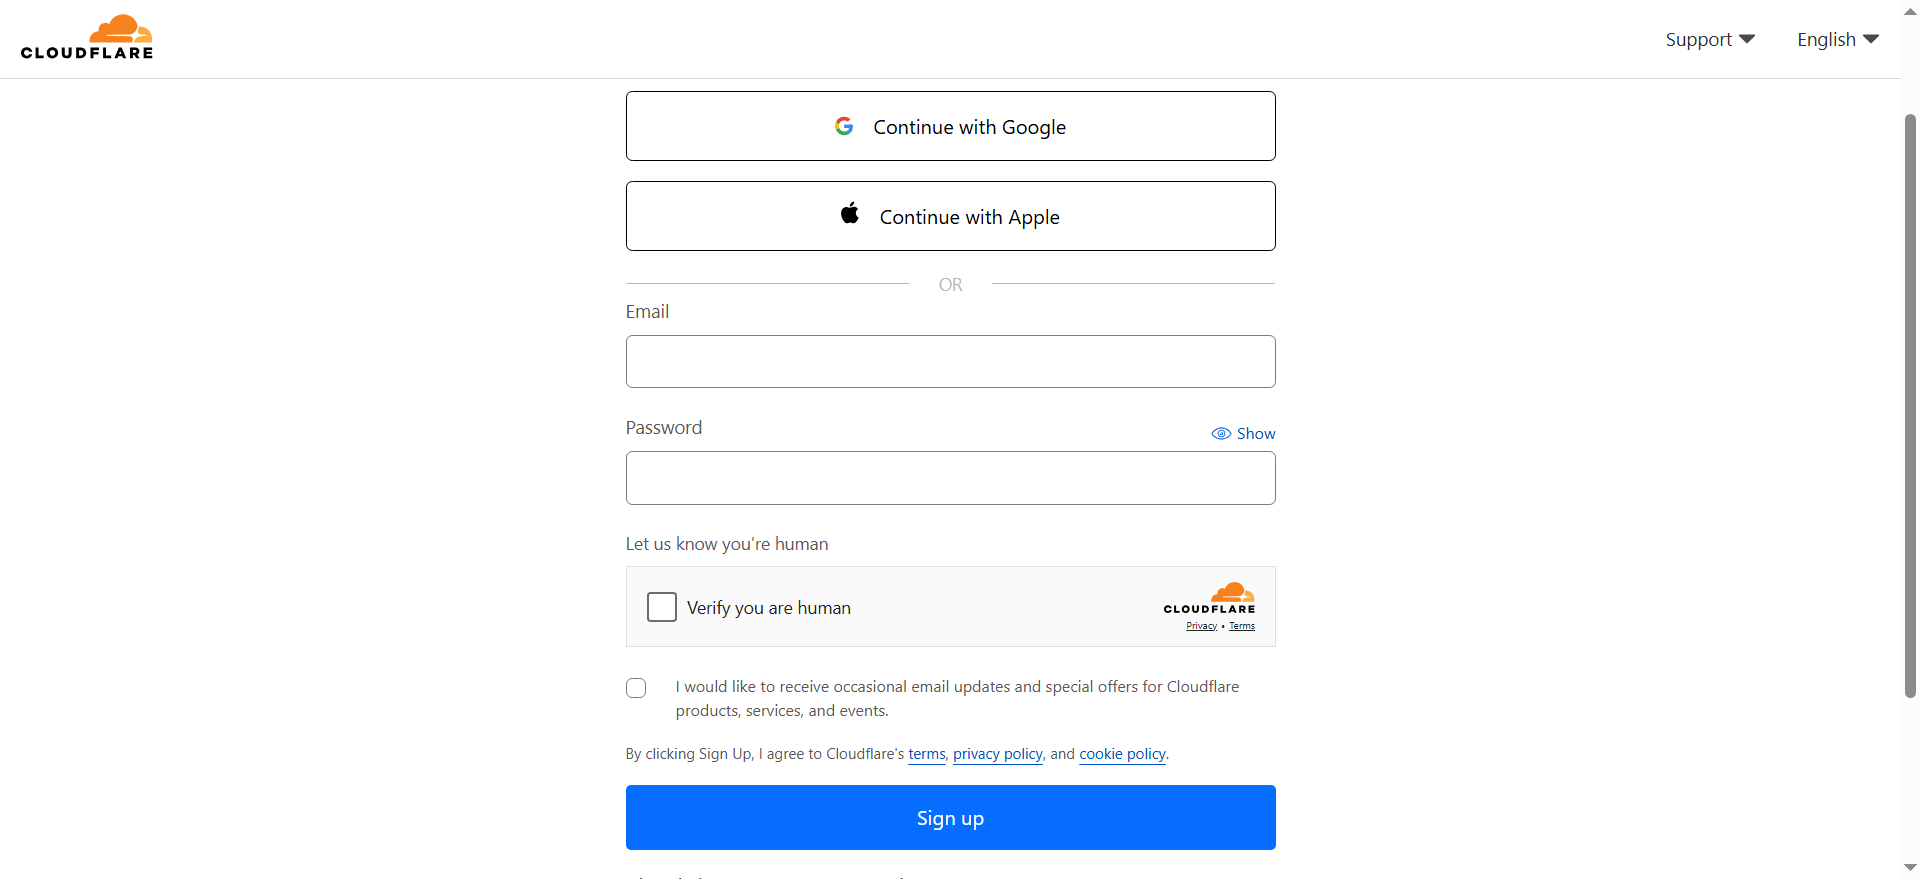1920x879 pixels.
Task: Open the Support menu
Action: pyautogui.click(x=1710, y=39)
